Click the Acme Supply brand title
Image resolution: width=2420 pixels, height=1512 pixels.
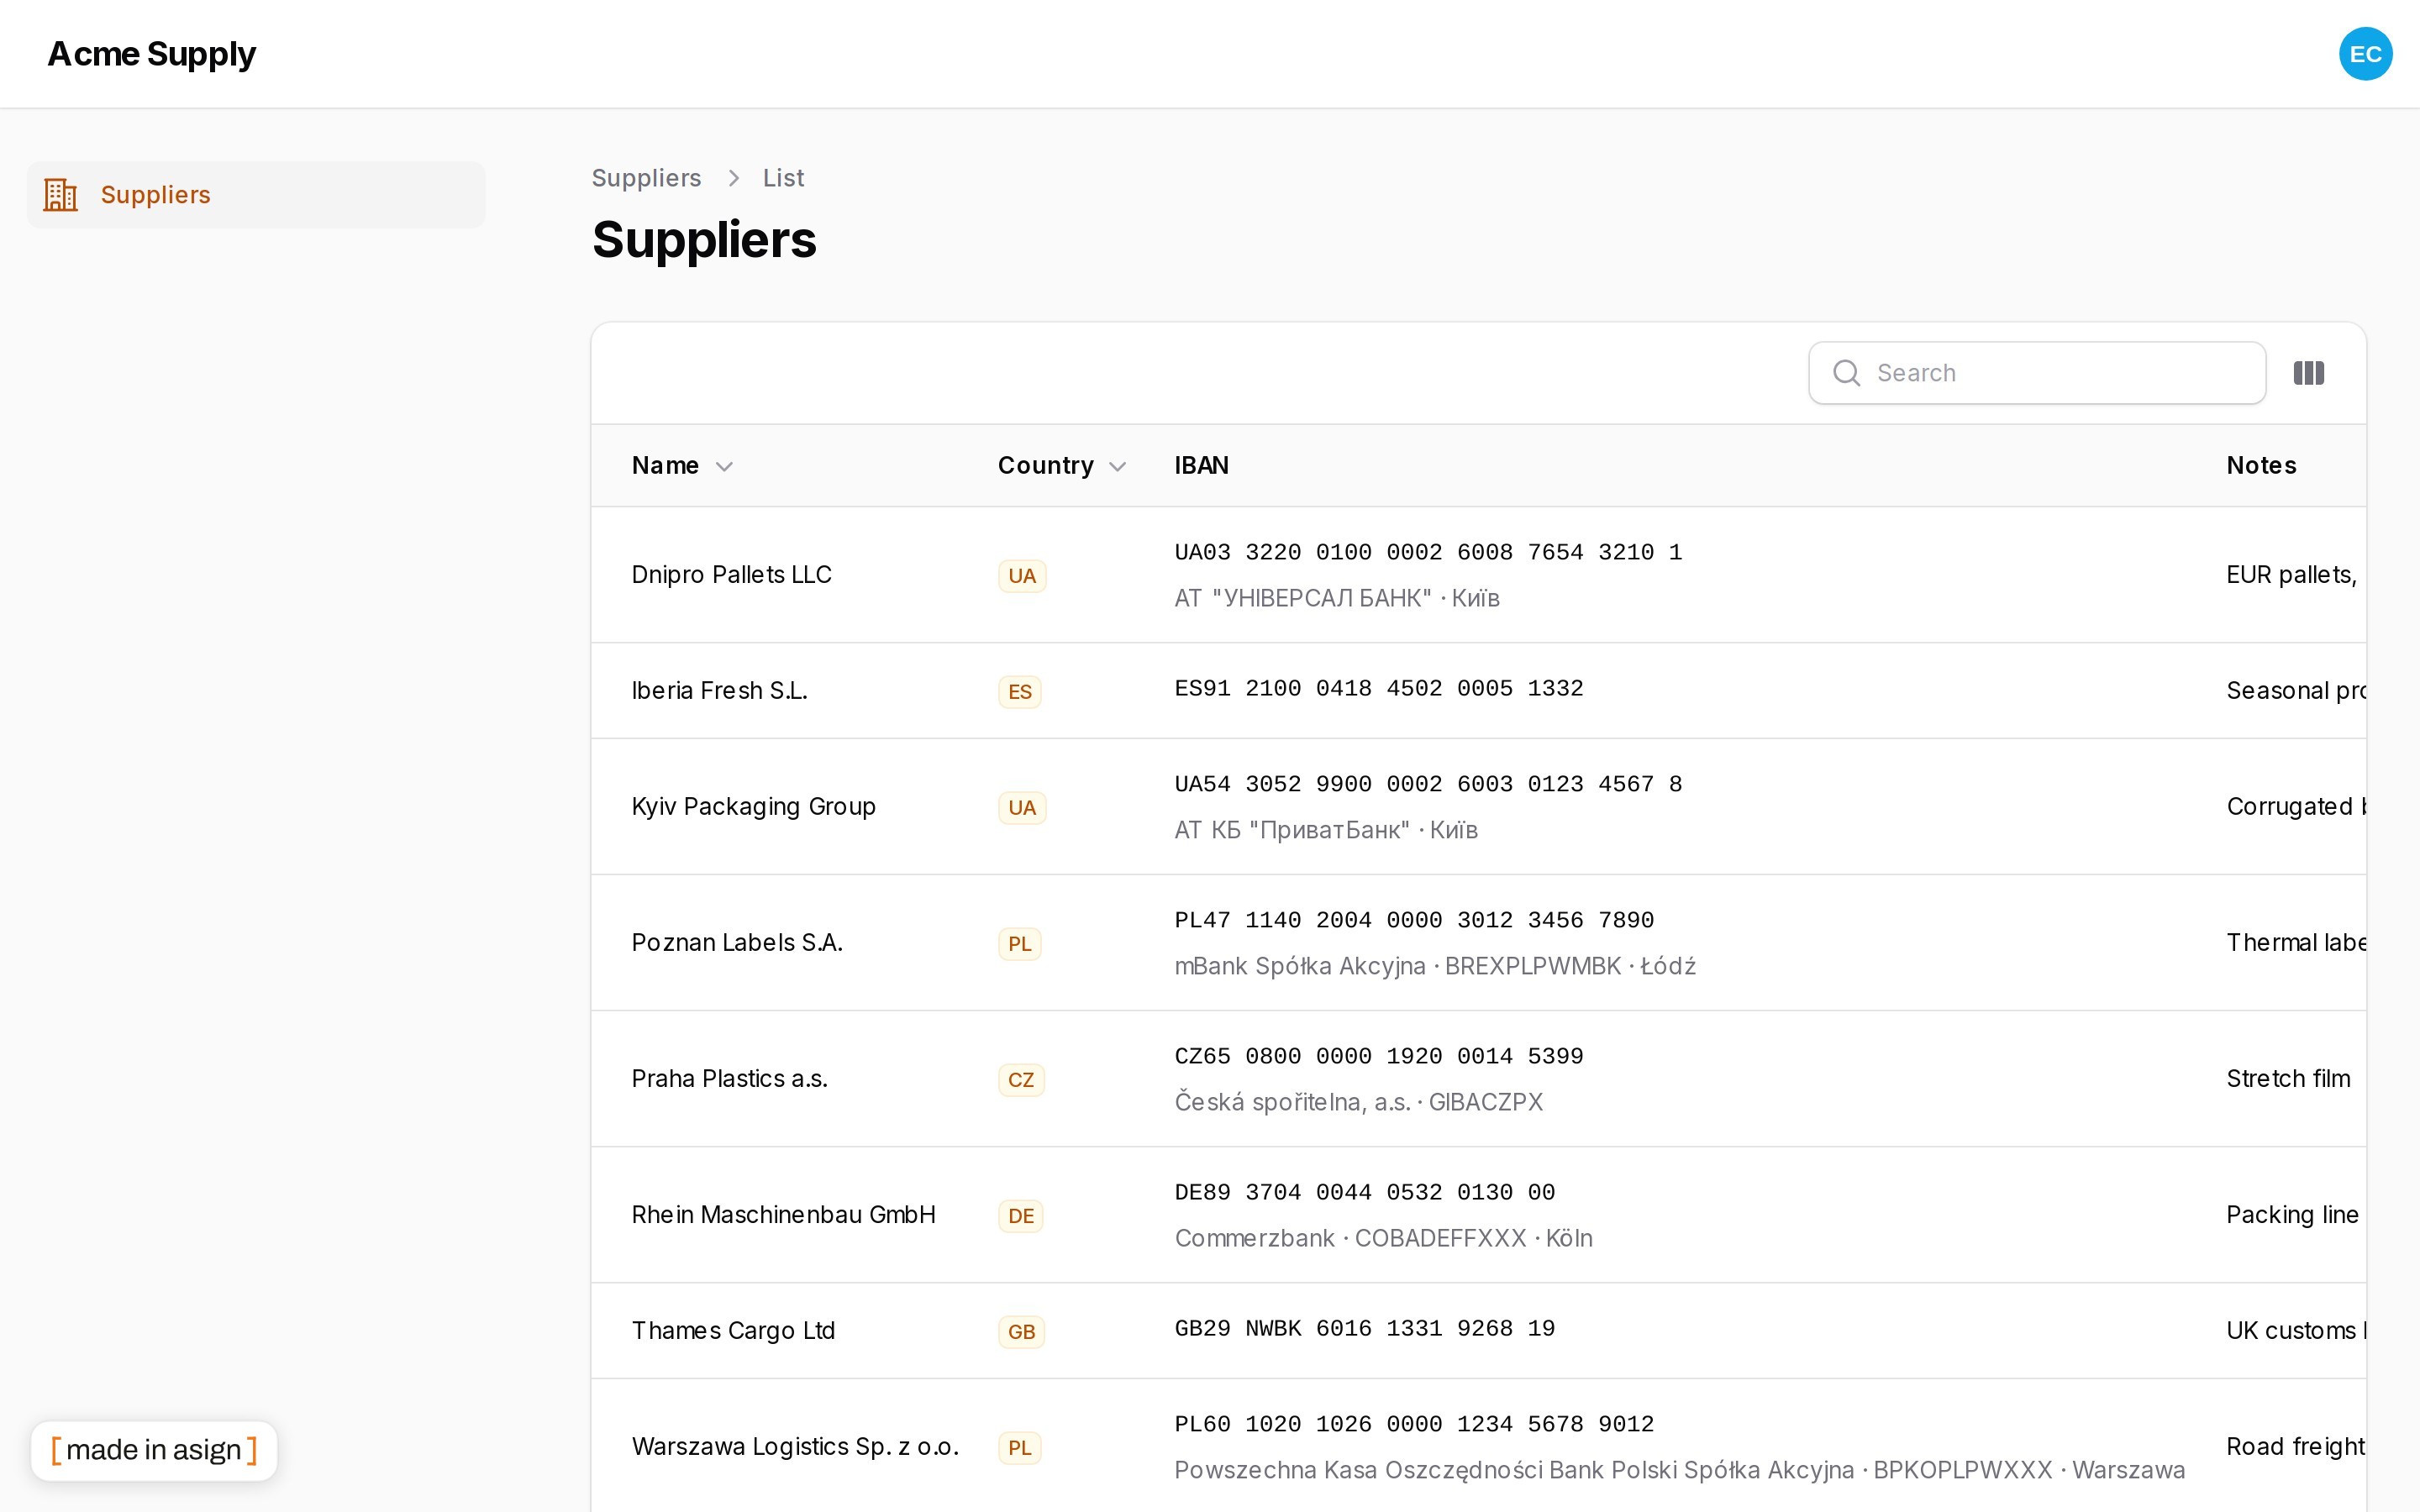pyautogui.click(x=152, y=54)
